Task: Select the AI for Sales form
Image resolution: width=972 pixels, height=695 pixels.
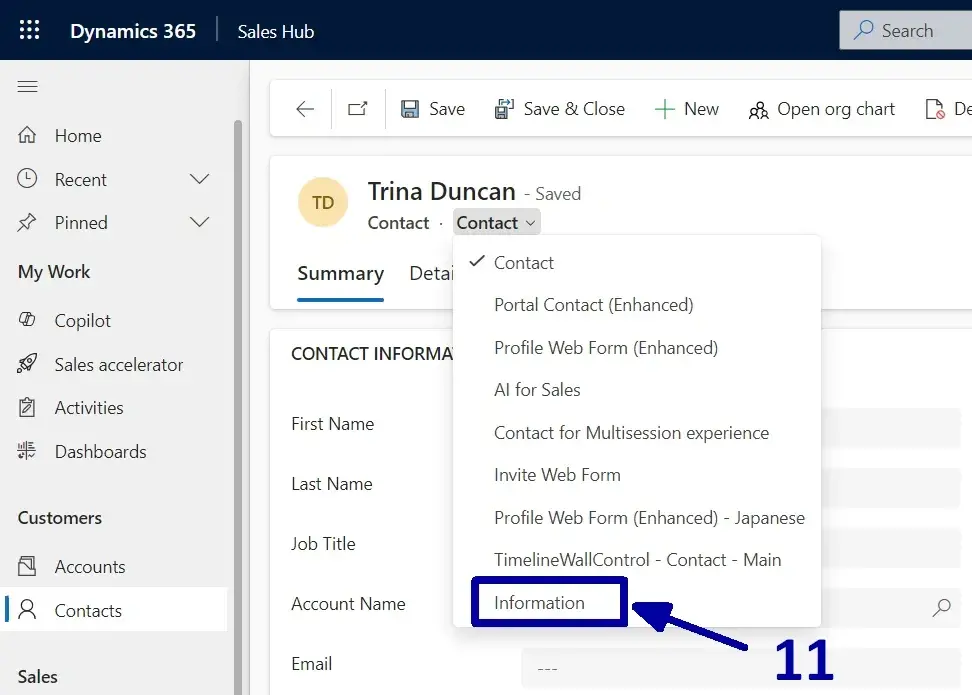Action: (x=637, y=390)
